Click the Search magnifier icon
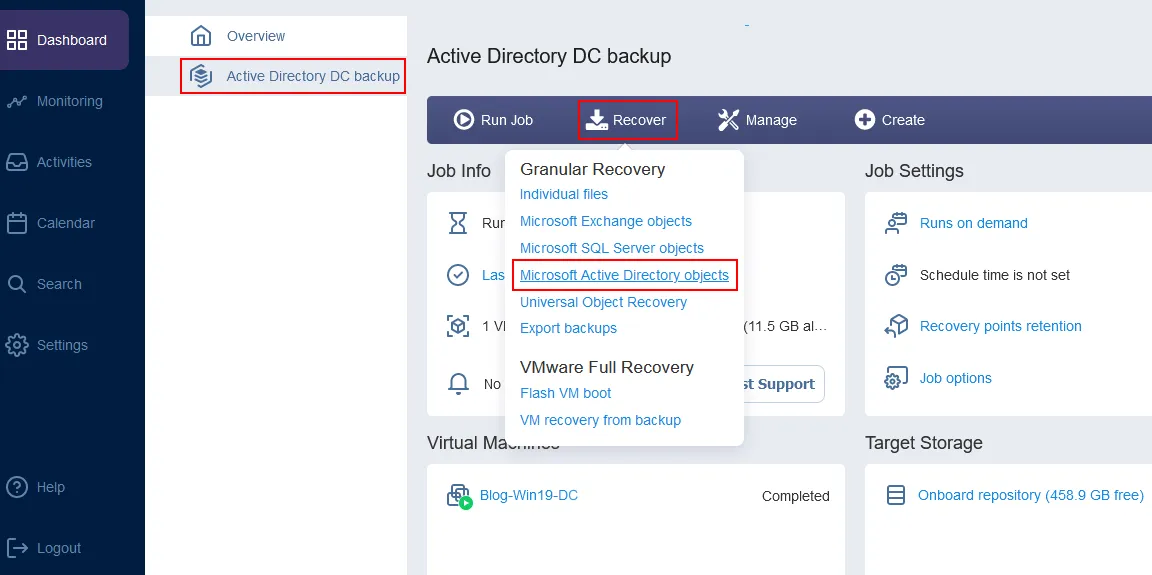The width and height of the screenshot is (1152, 575). [17, 284]
